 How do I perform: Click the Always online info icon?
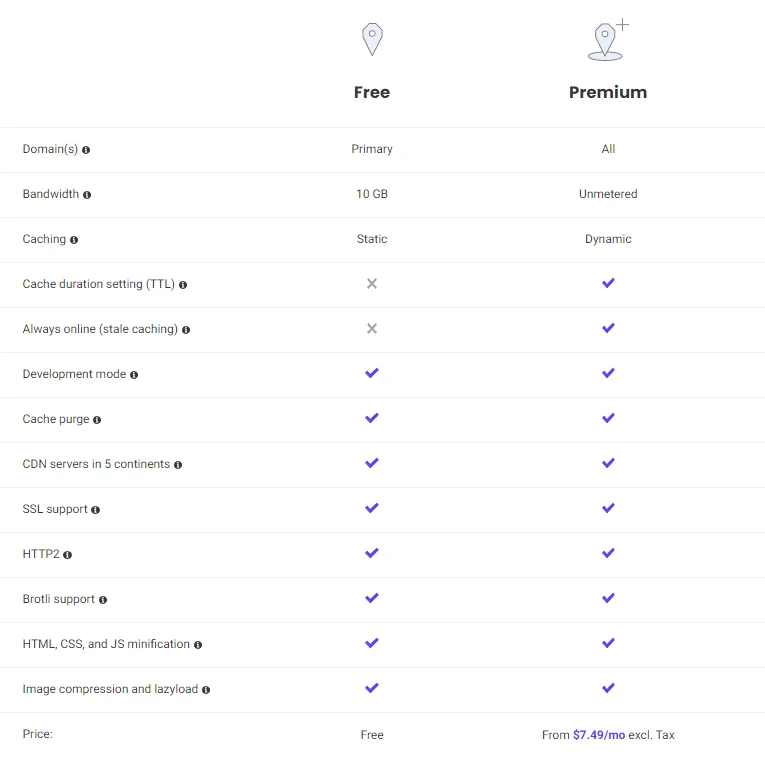pyautogui.click(x=186, y=330)
